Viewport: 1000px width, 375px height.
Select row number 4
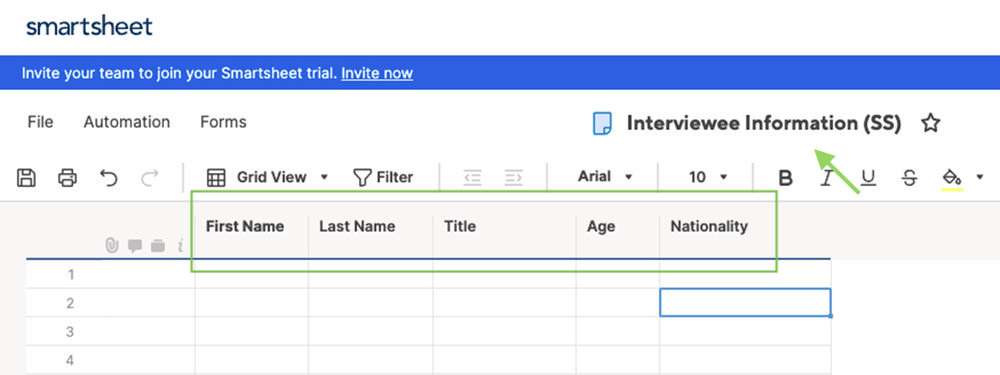pyautogui.click(x=71, y=360)
